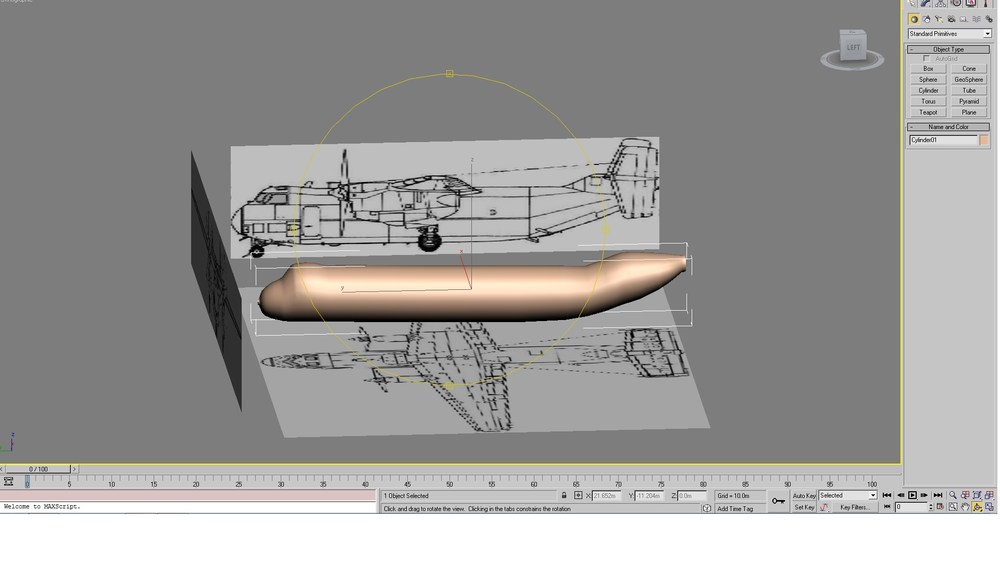
Task: Click the Set Keys key icon
Action: (x=778, y=501)
